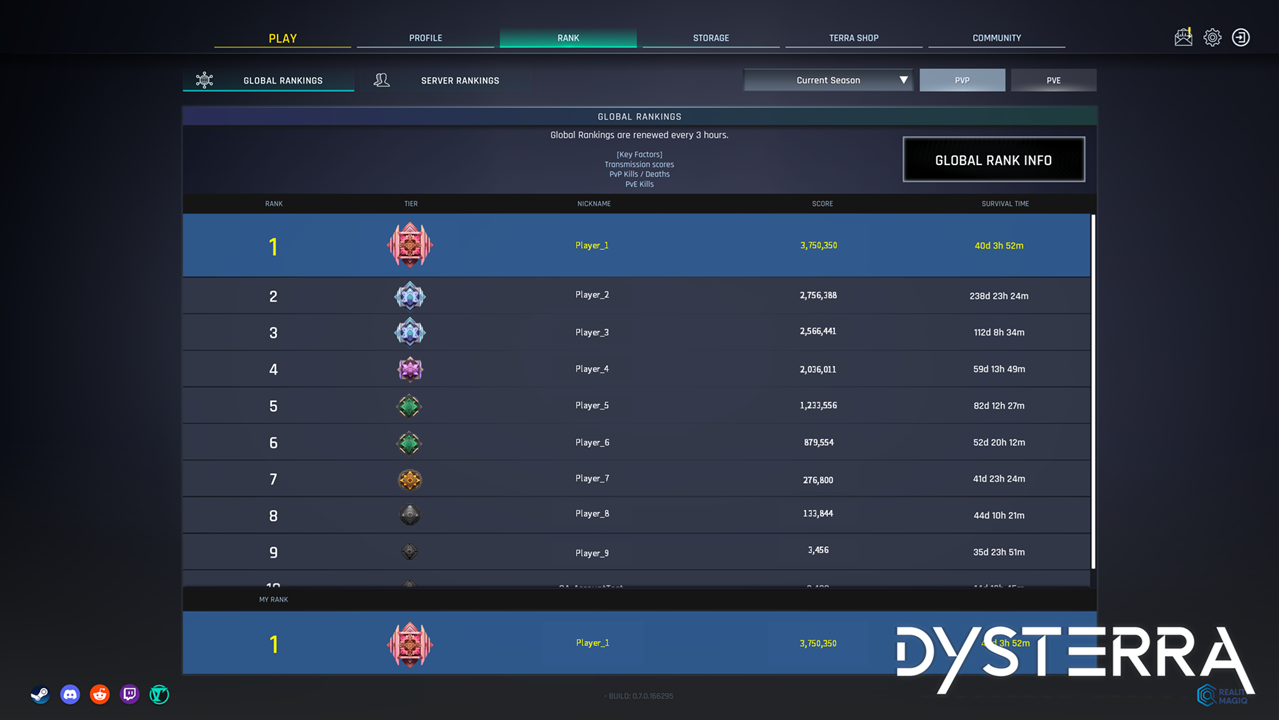Screen dimensions: 1279x720
Task: Click the Survival Time column header
Action: tap(1005, 204)
